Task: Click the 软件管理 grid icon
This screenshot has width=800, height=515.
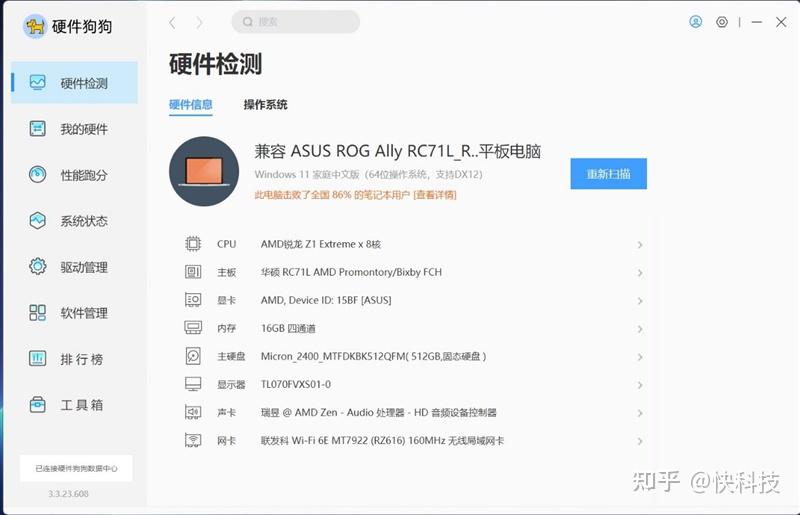Action: point(38,312)
